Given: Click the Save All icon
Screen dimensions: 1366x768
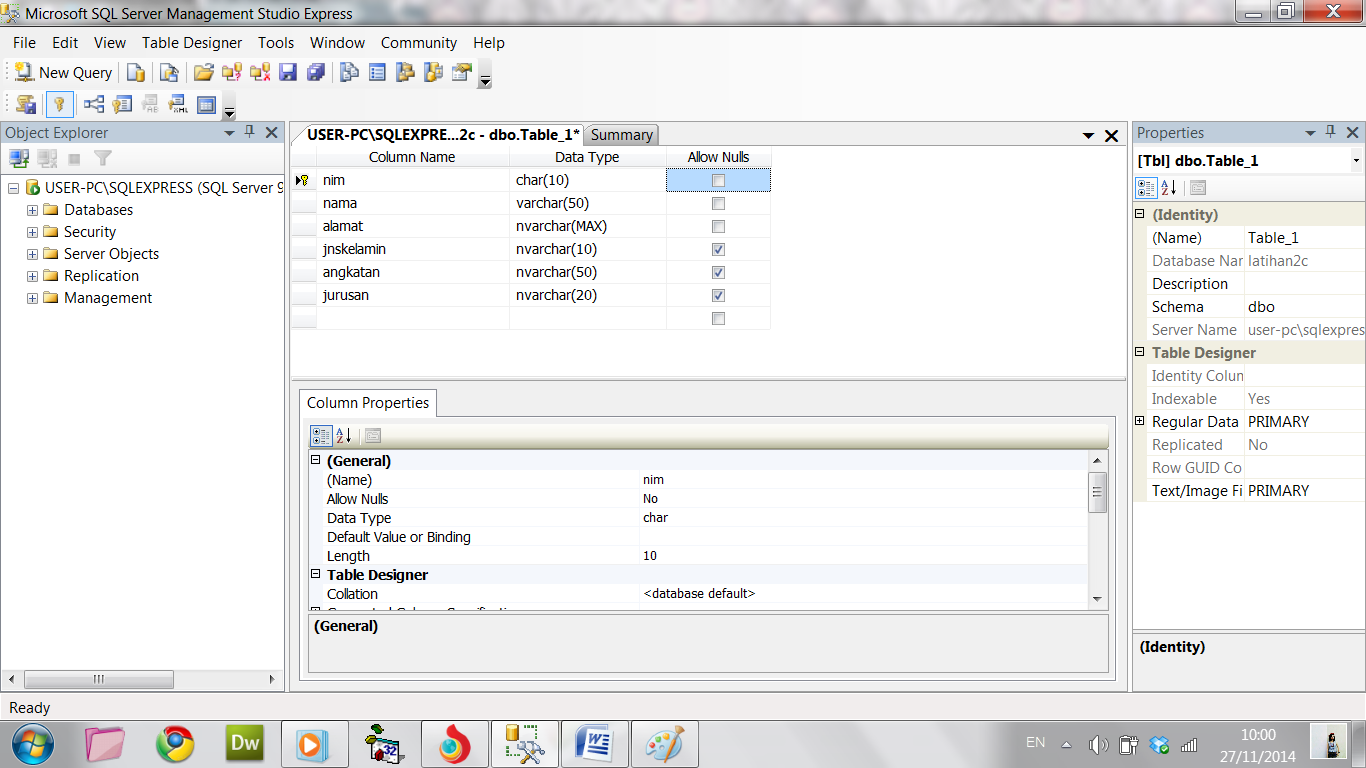Looking at the screenshot, I should (316, 72).
